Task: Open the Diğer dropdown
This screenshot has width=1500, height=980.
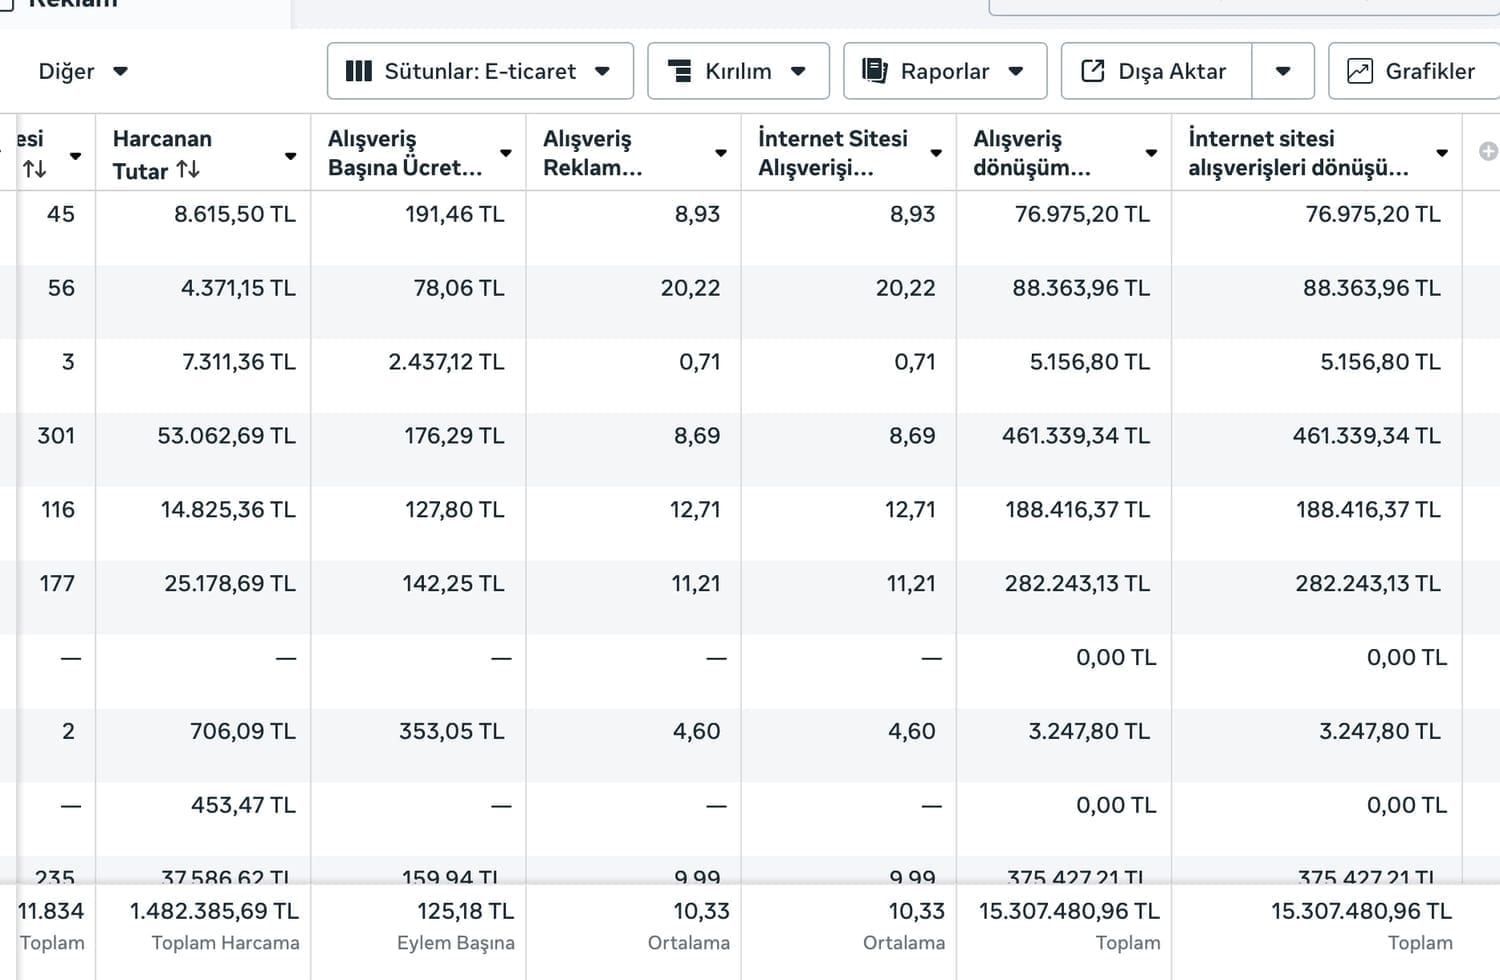Action: (82, 71)
